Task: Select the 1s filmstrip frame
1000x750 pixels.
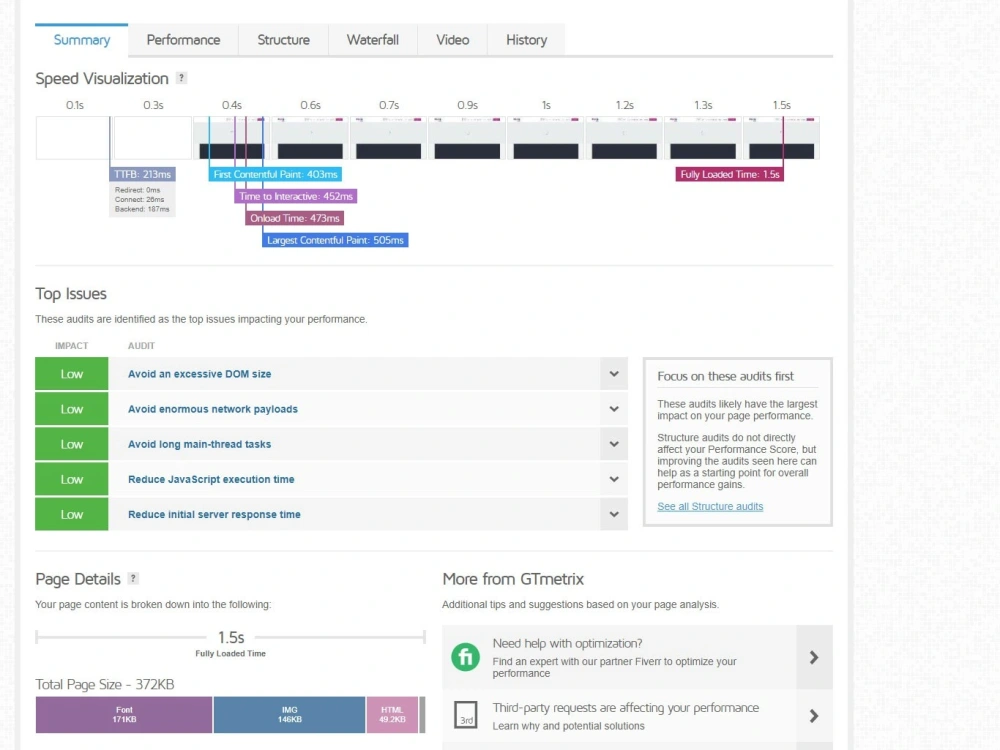Action: (545, 138)
